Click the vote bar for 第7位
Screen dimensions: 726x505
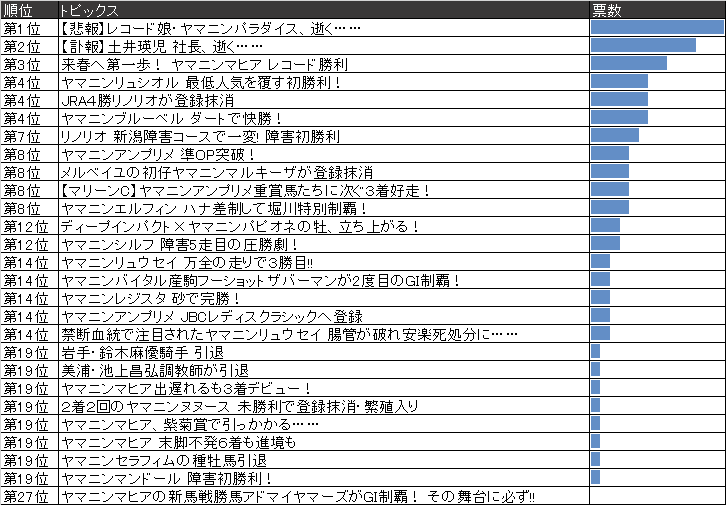[x=615, y=136]
